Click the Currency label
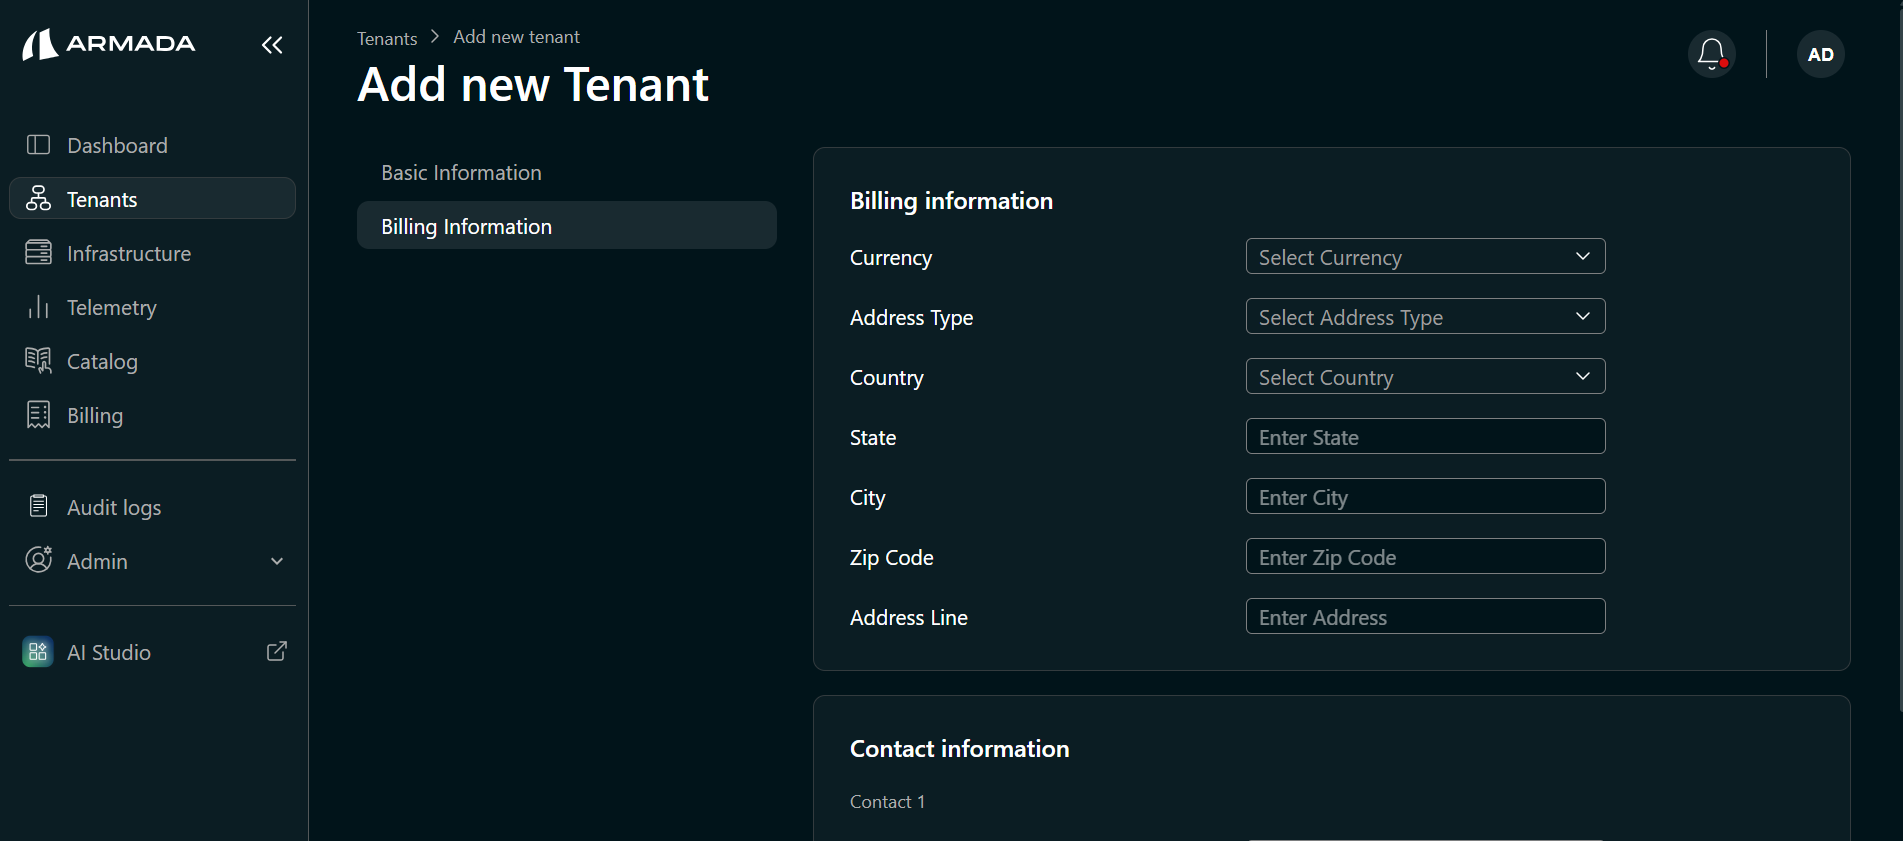 pyautogui.click(x=890, y=258)
